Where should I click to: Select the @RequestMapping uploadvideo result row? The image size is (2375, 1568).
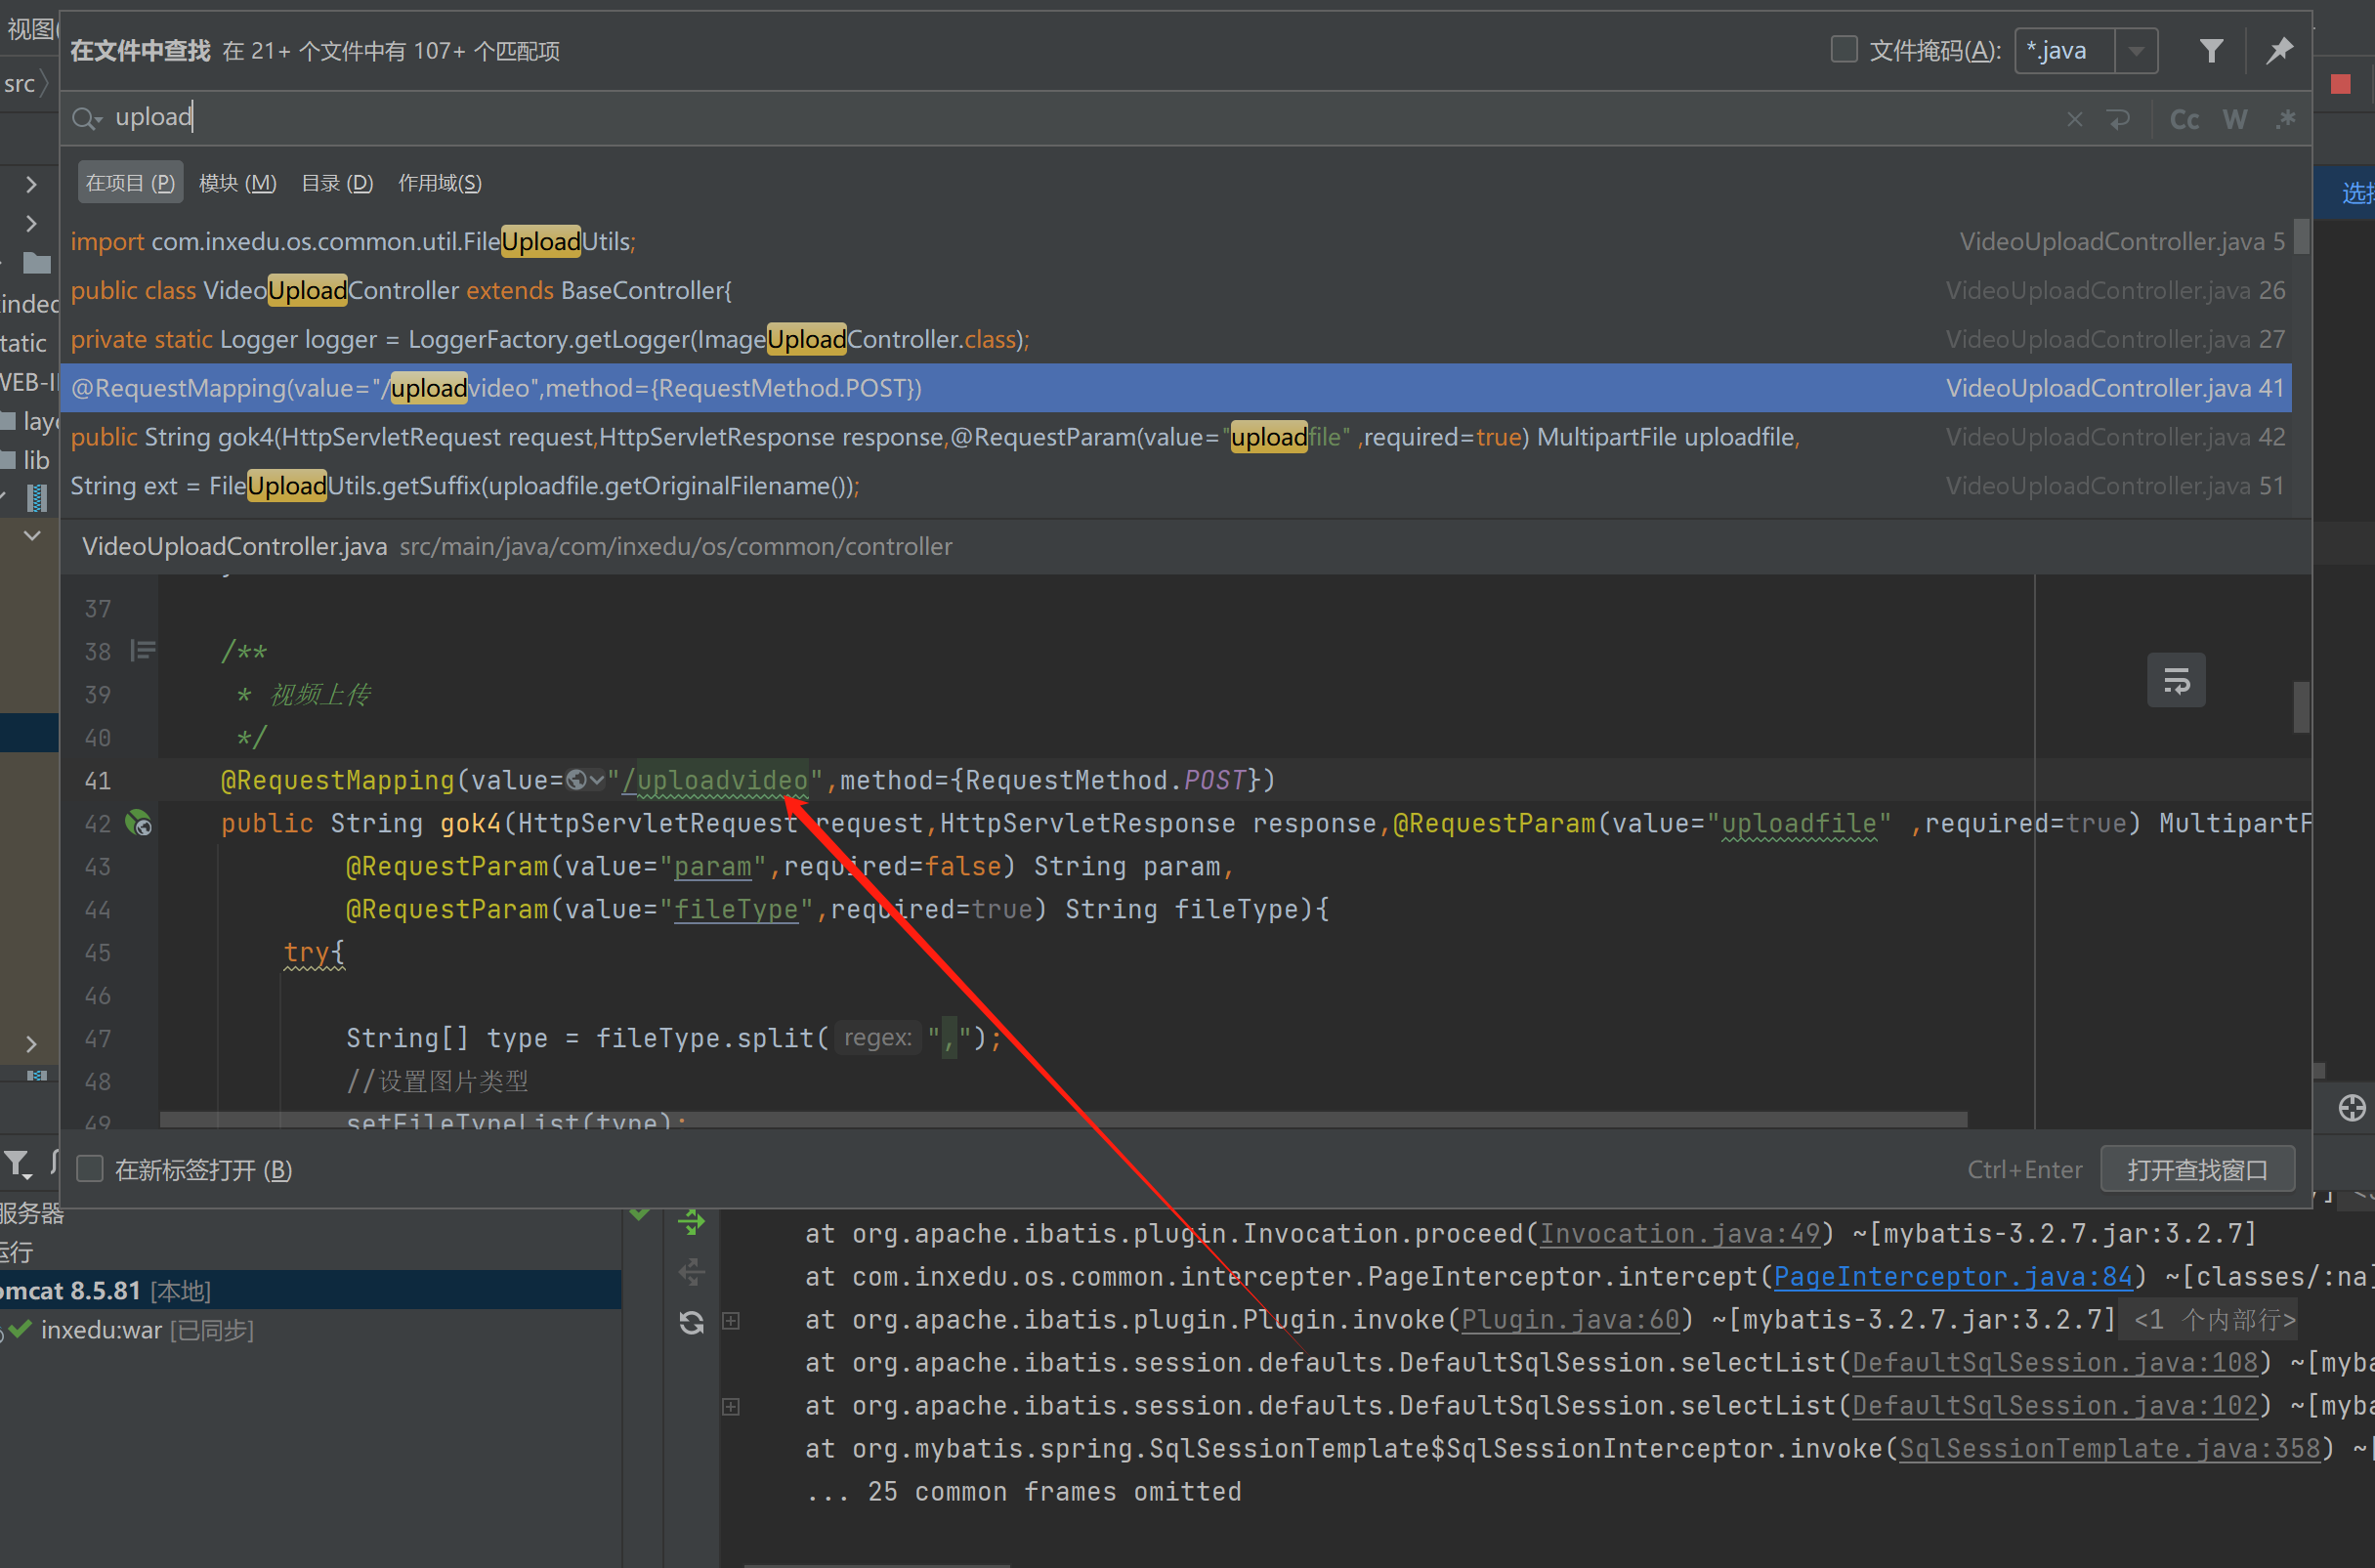click(x=1176, y=388)
